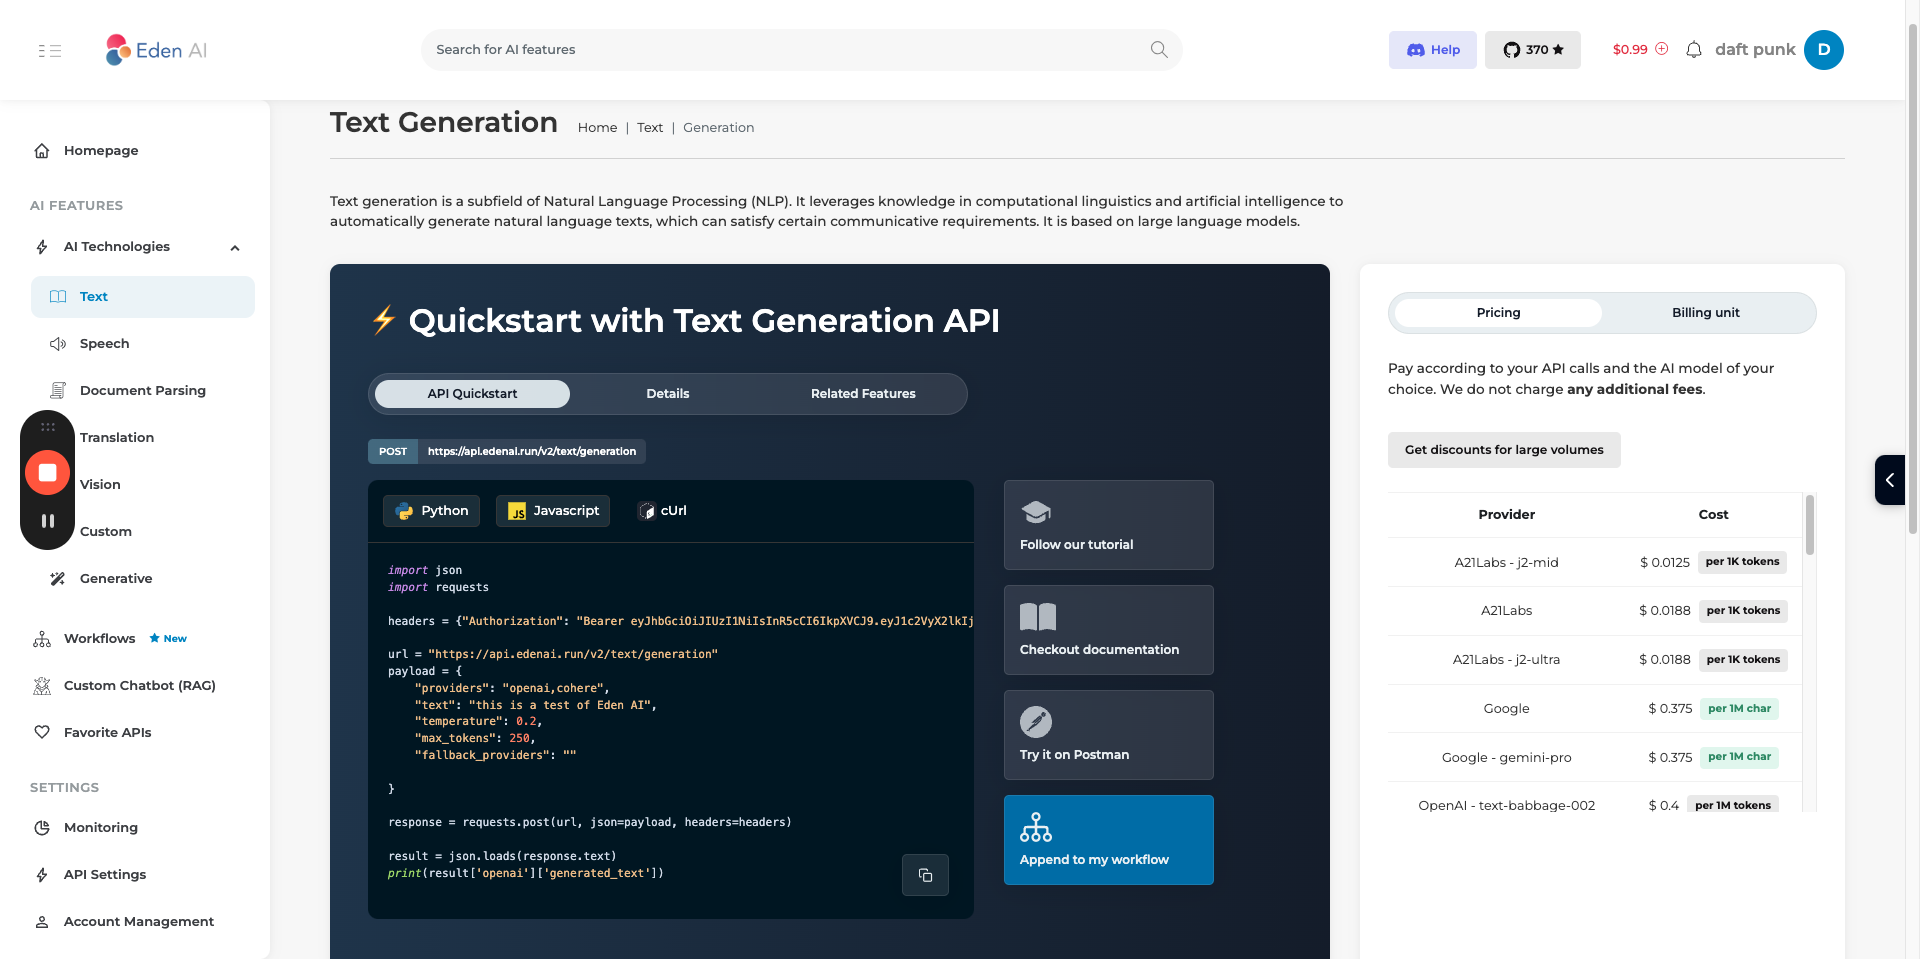1920x959 pixels.
Task: Focus the Search for AI features field
Action: 802,50
